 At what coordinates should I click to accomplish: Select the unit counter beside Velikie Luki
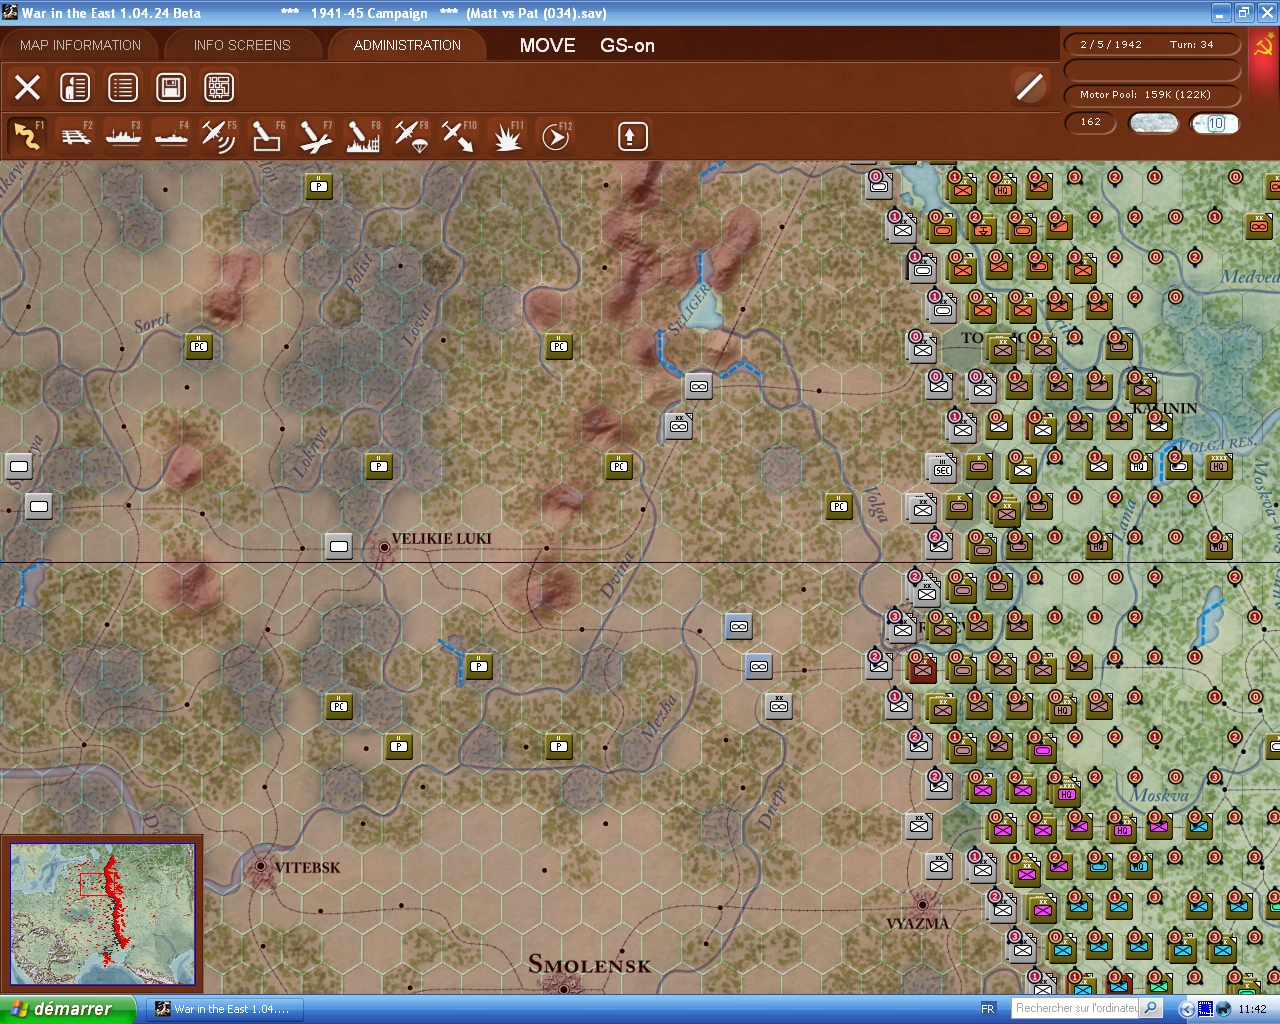point(339,546)
